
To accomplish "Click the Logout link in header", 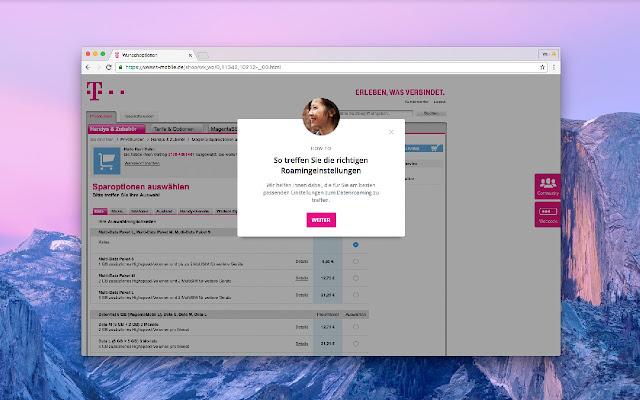I will tap(439, 102).
